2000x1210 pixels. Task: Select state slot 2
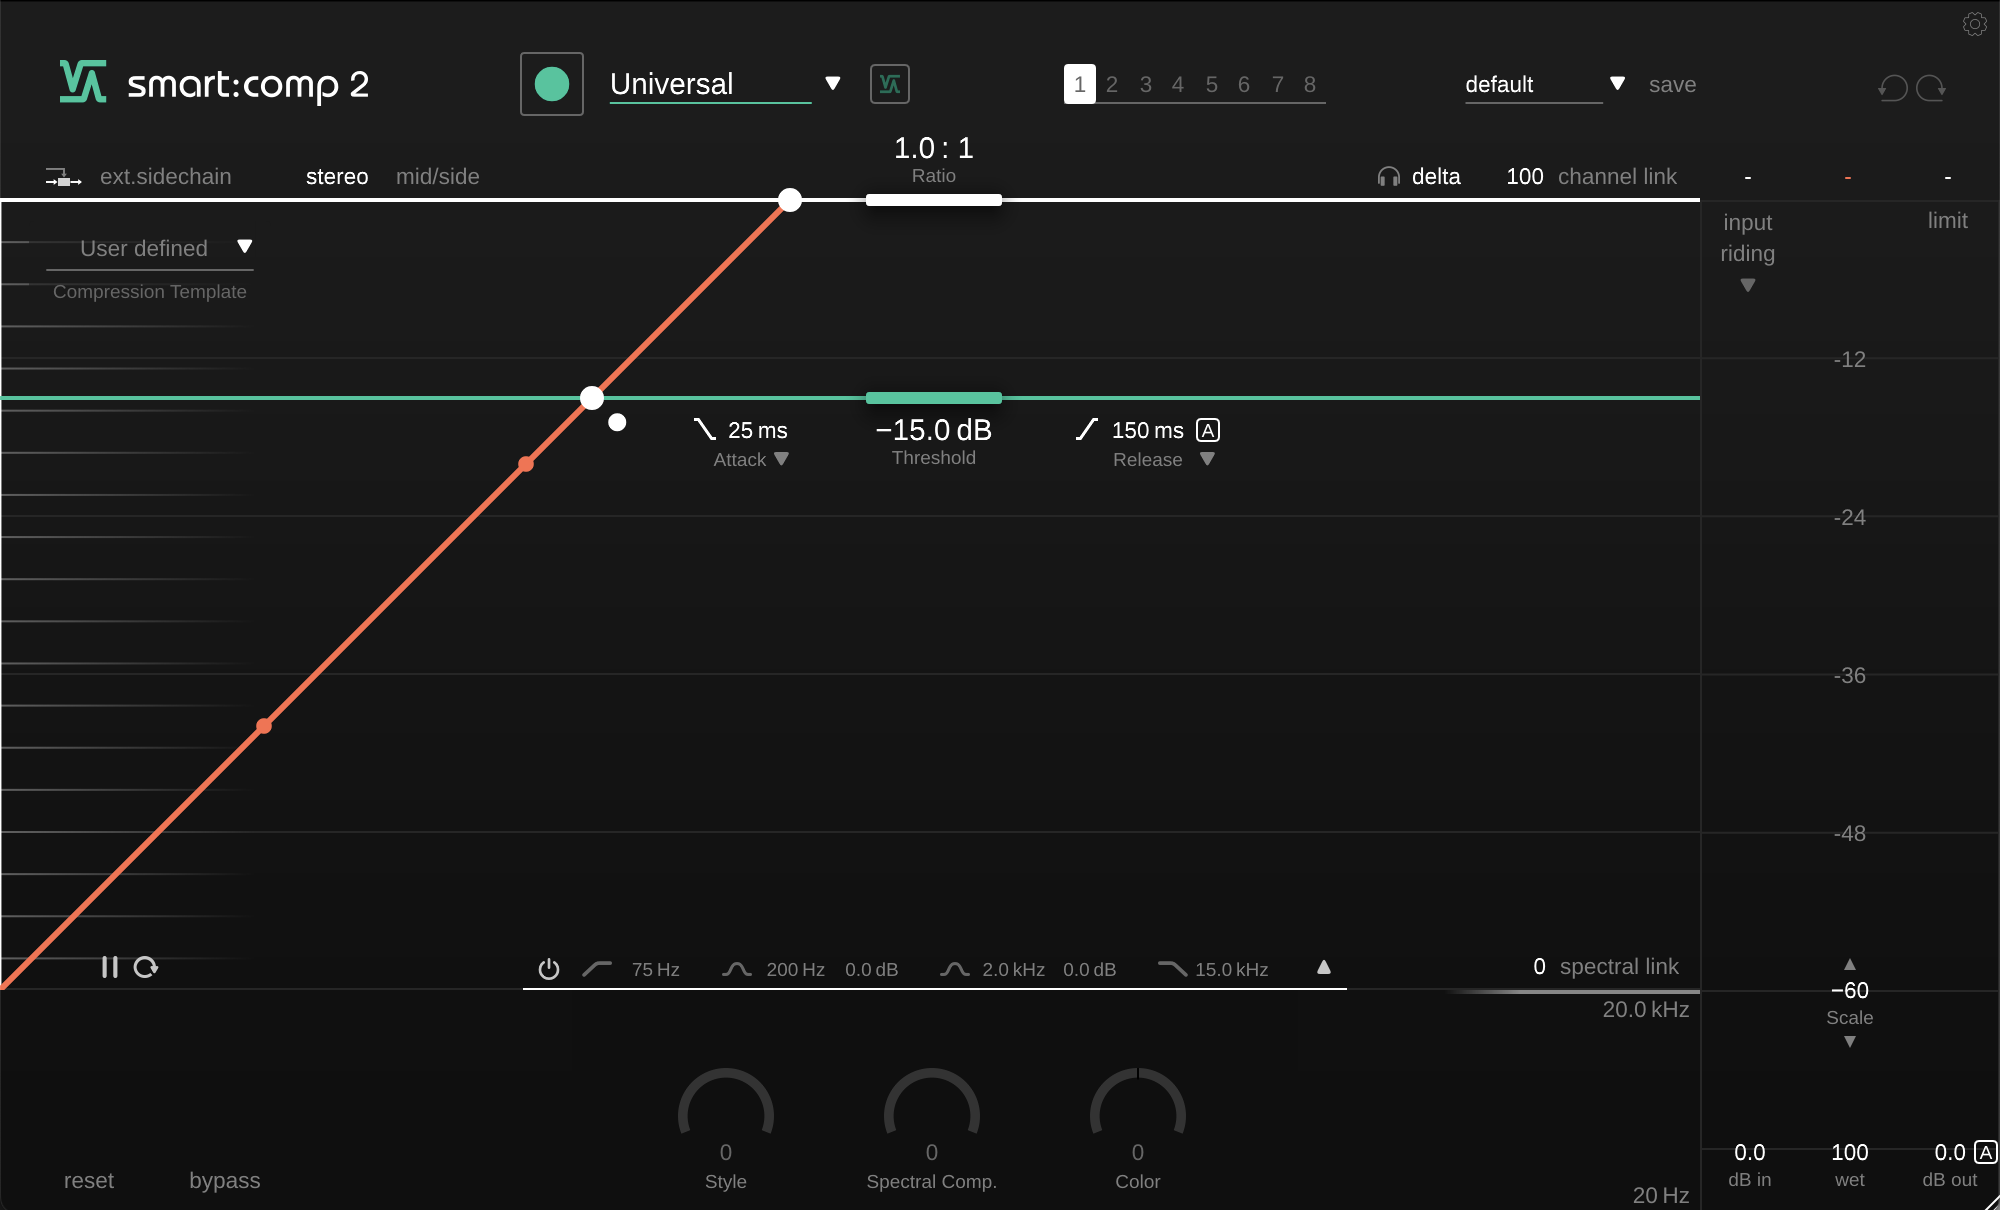pyautogui.click(x=1111, y=85)
